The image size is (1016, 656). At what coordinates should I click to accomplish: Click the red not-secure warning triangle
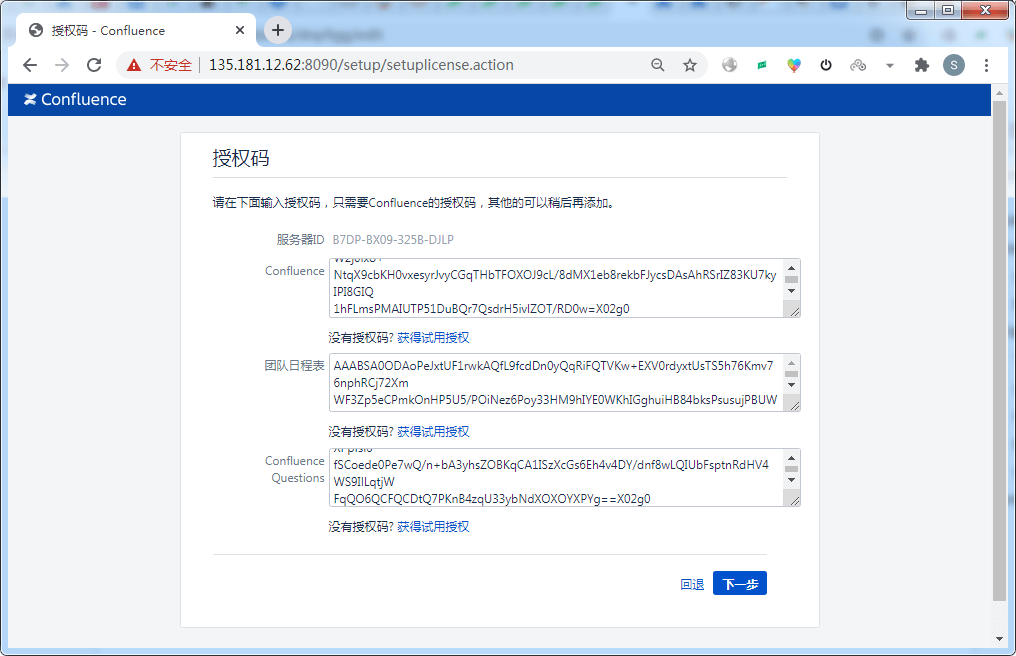coord(133,65)
